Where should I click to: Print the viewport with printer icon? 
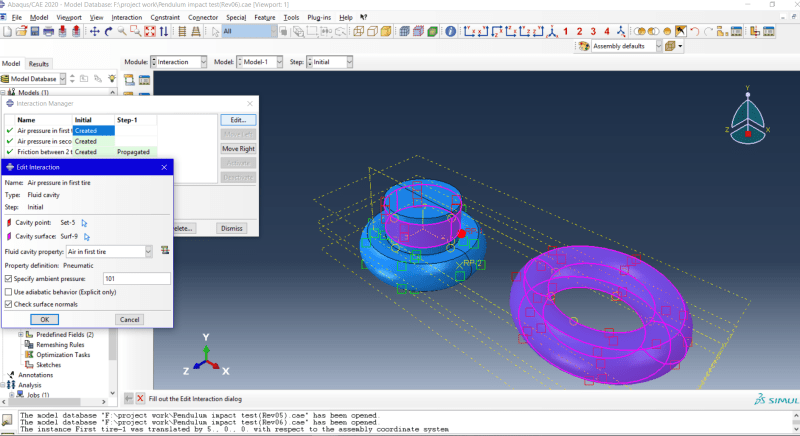click(x=48, y=32)
